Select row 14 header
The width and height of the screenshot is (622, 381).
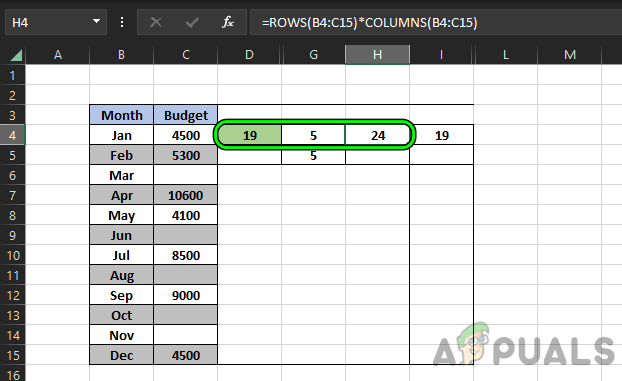[x=13, y=335]
